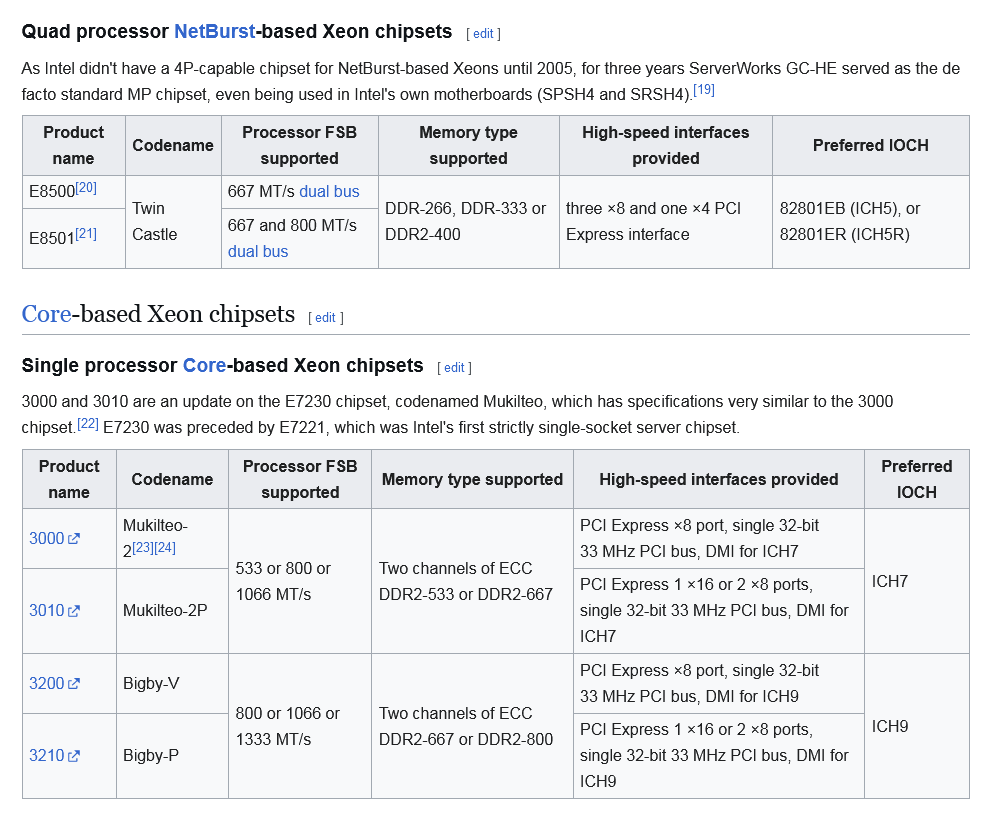
Task: Click the 800 or 1066 or 1333 MT/s cell
Action: pyautogui.click(x=300, y=726)
